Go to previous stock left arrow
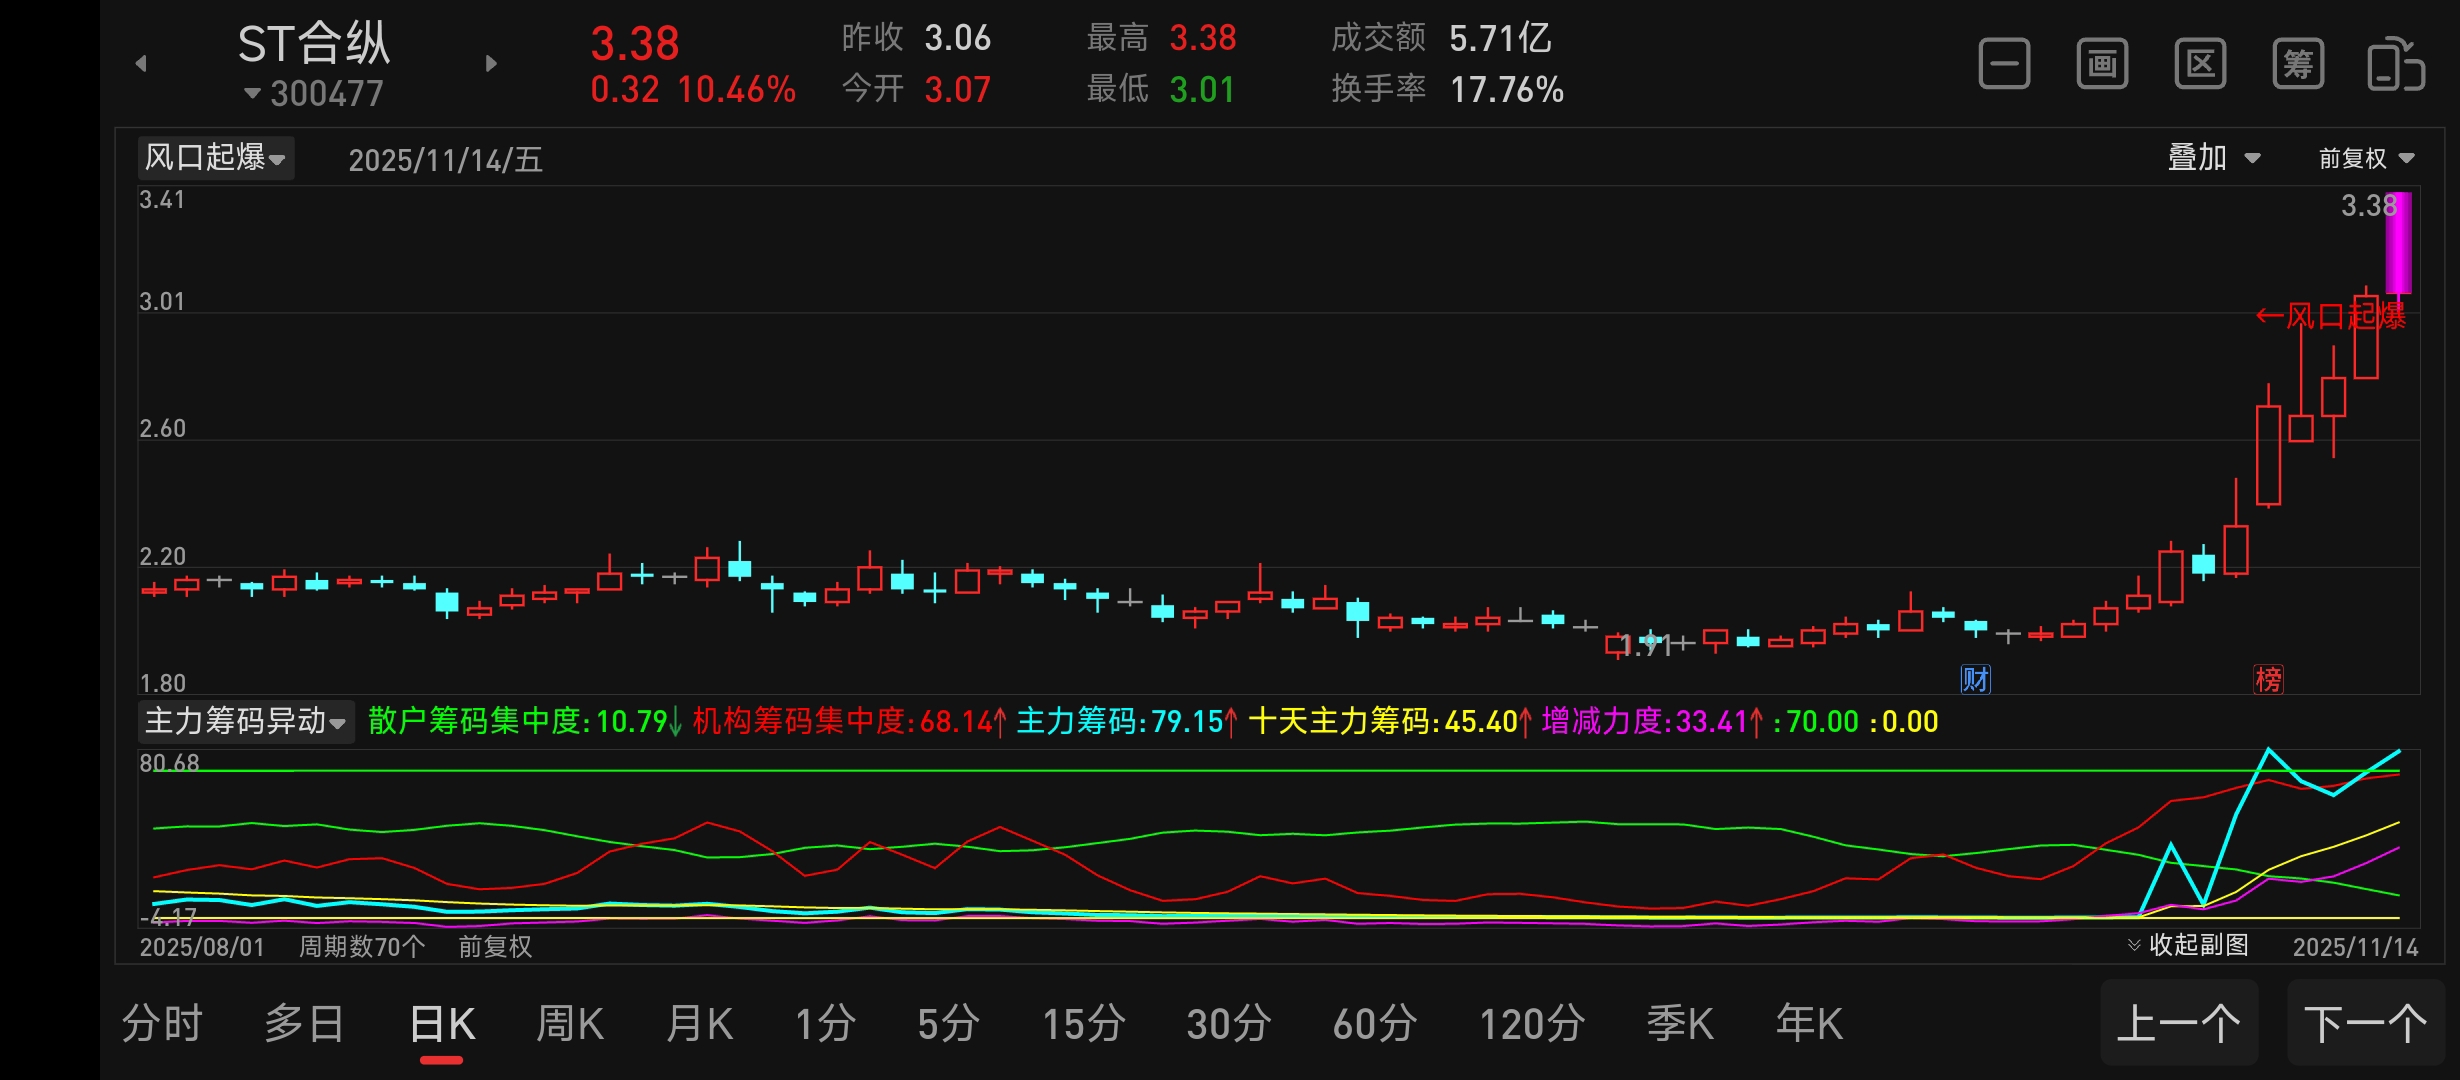The height and width of the screenshot is (1080, 2460). (x=141, y=64)
